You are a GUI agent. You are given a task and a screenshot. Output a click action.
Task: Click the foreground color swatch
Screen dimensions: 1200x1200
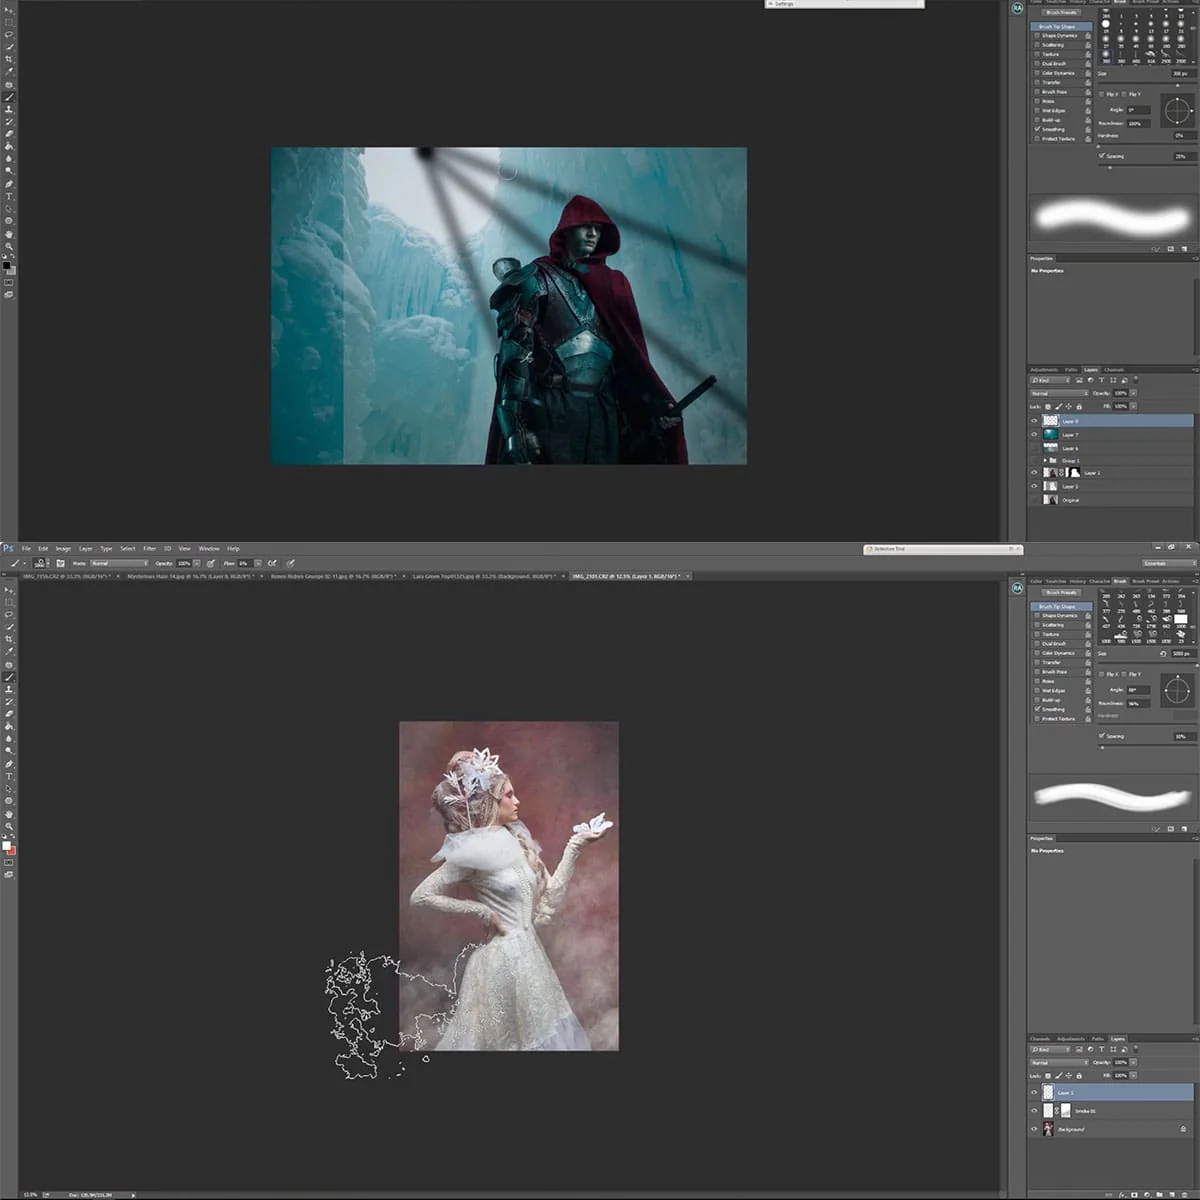tap(7, 845)
